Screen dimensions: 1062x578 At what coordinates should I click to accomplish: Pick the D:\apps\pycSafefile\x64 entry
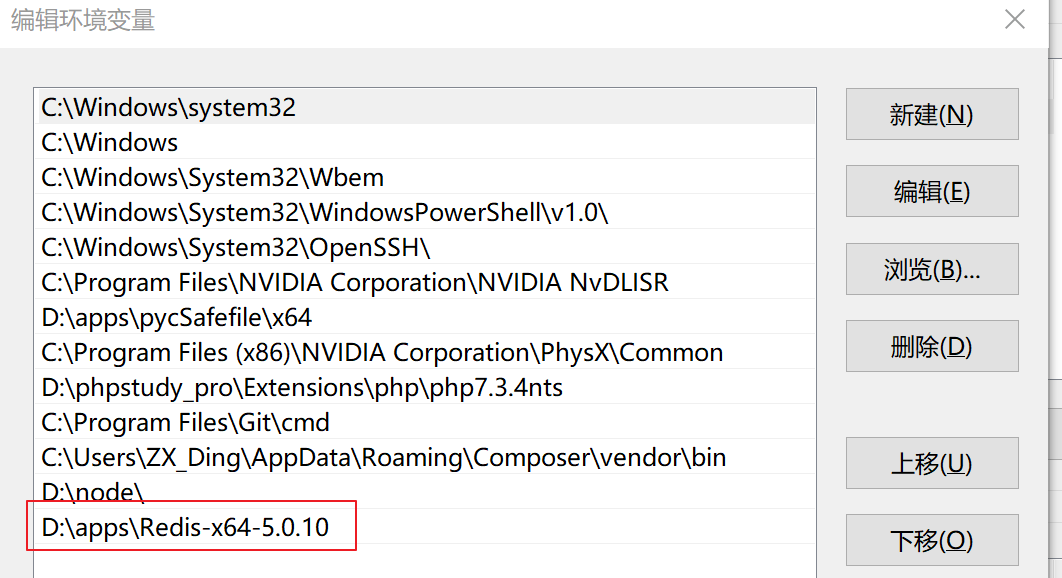pyautogui.click(x=177, y=318)
